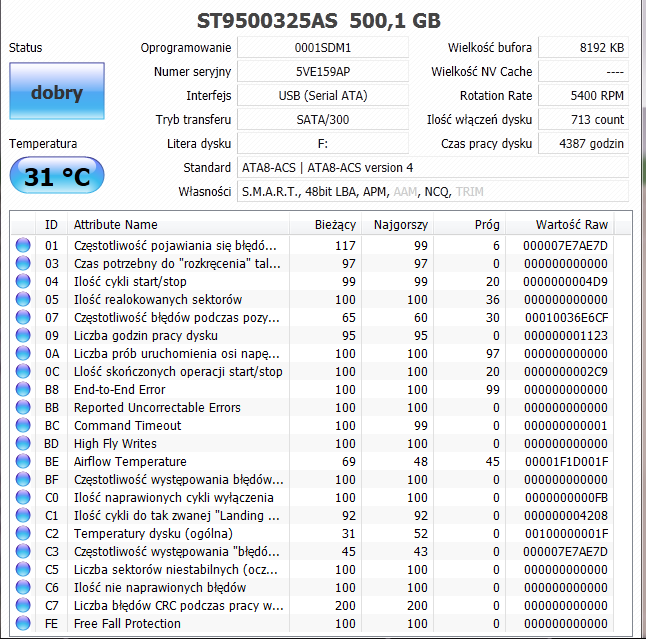The image size is (646, 639).
Task: Click status icon of Reported Uncorrectable Errors row
Action: (x=23, y=407)
